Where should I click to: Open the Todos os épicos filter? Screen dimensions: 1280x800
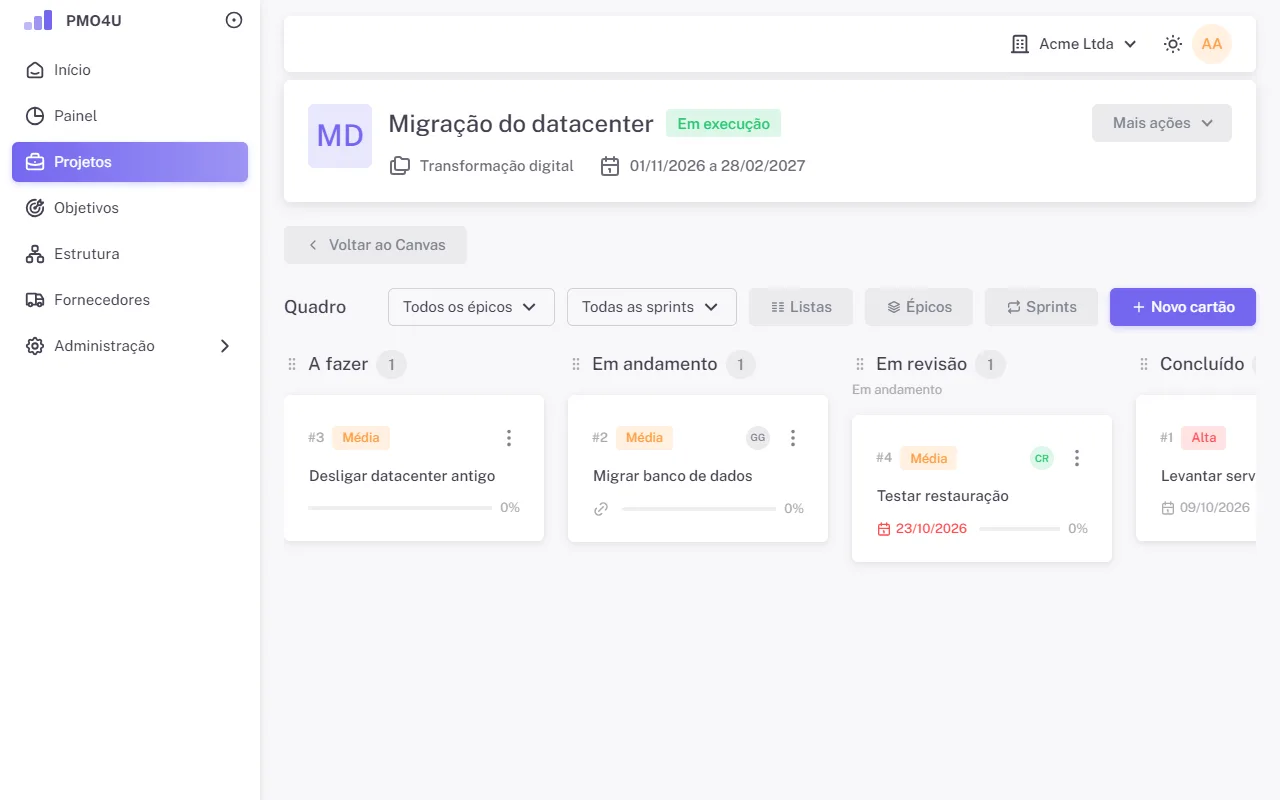[x=471, y=307]
